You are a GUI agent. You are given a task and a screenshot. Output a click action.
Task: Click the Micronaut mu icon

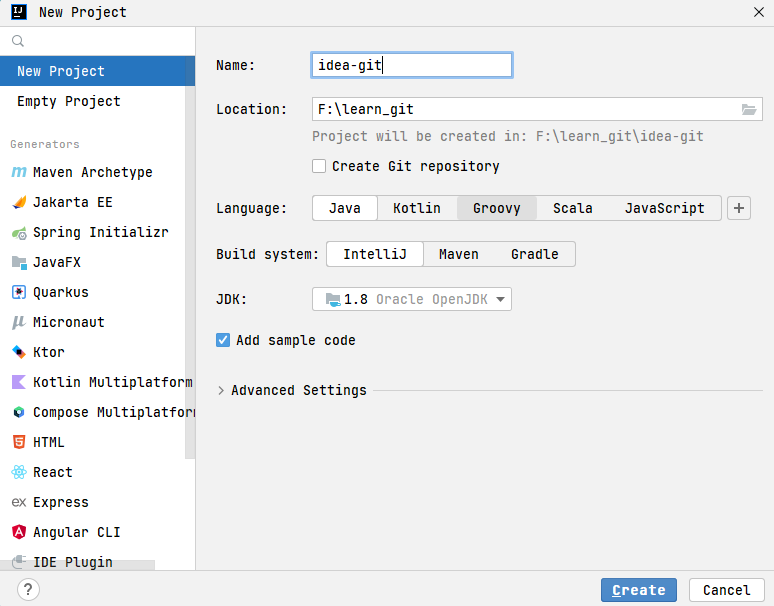[19, 322]
